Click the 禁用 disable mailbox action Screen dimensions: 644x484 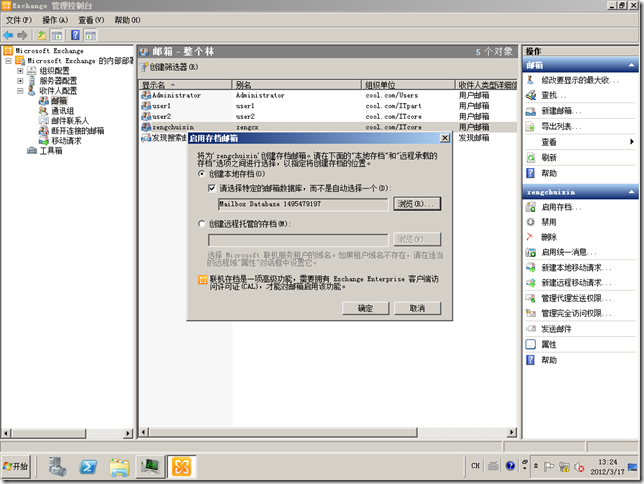pyautogui.click(x=549, y=222)
